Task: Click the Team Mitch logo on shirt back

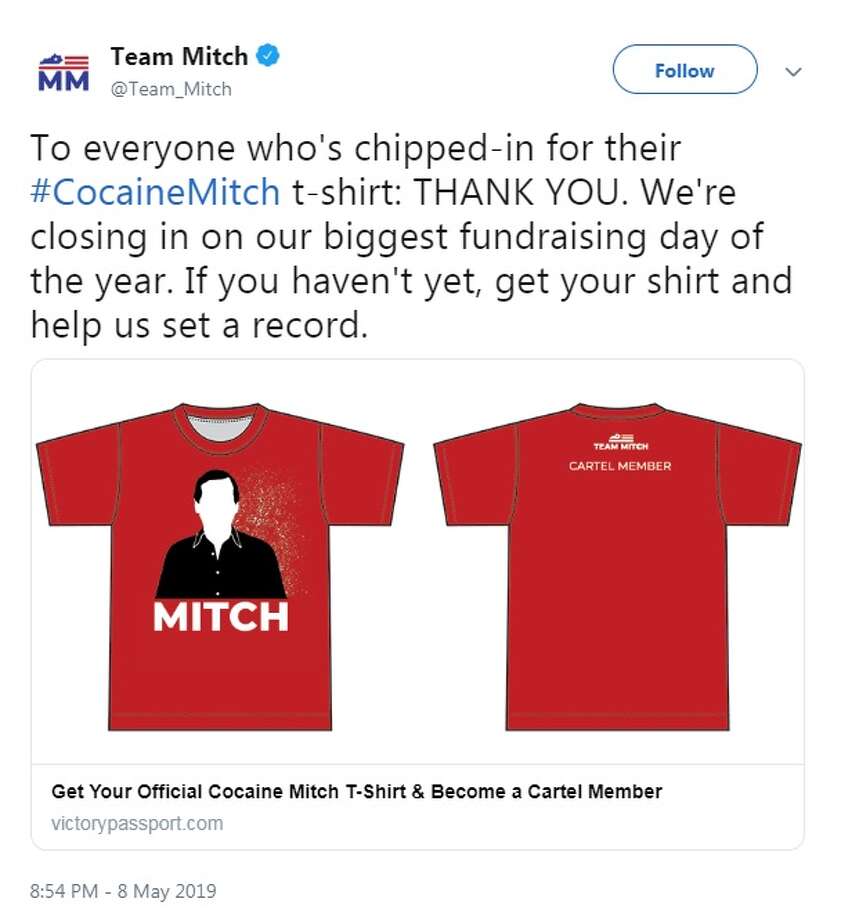Action: point(620,442)
